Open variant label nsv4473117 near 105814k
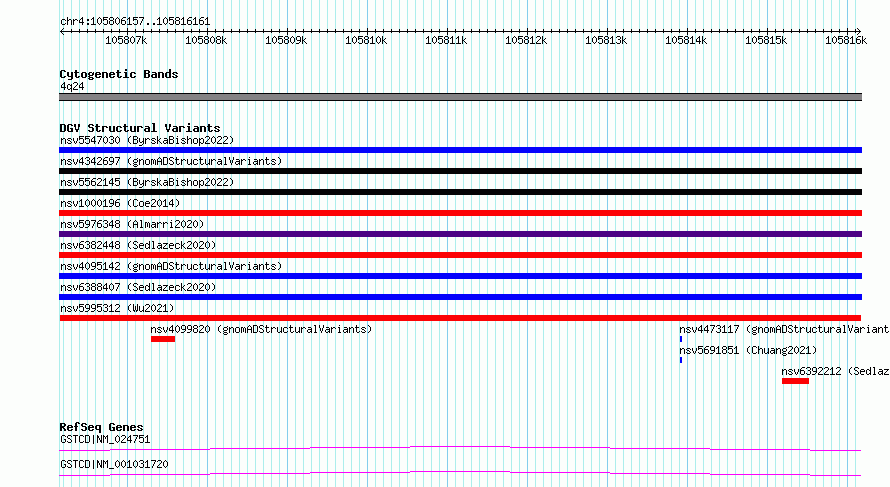 point(784,329)
